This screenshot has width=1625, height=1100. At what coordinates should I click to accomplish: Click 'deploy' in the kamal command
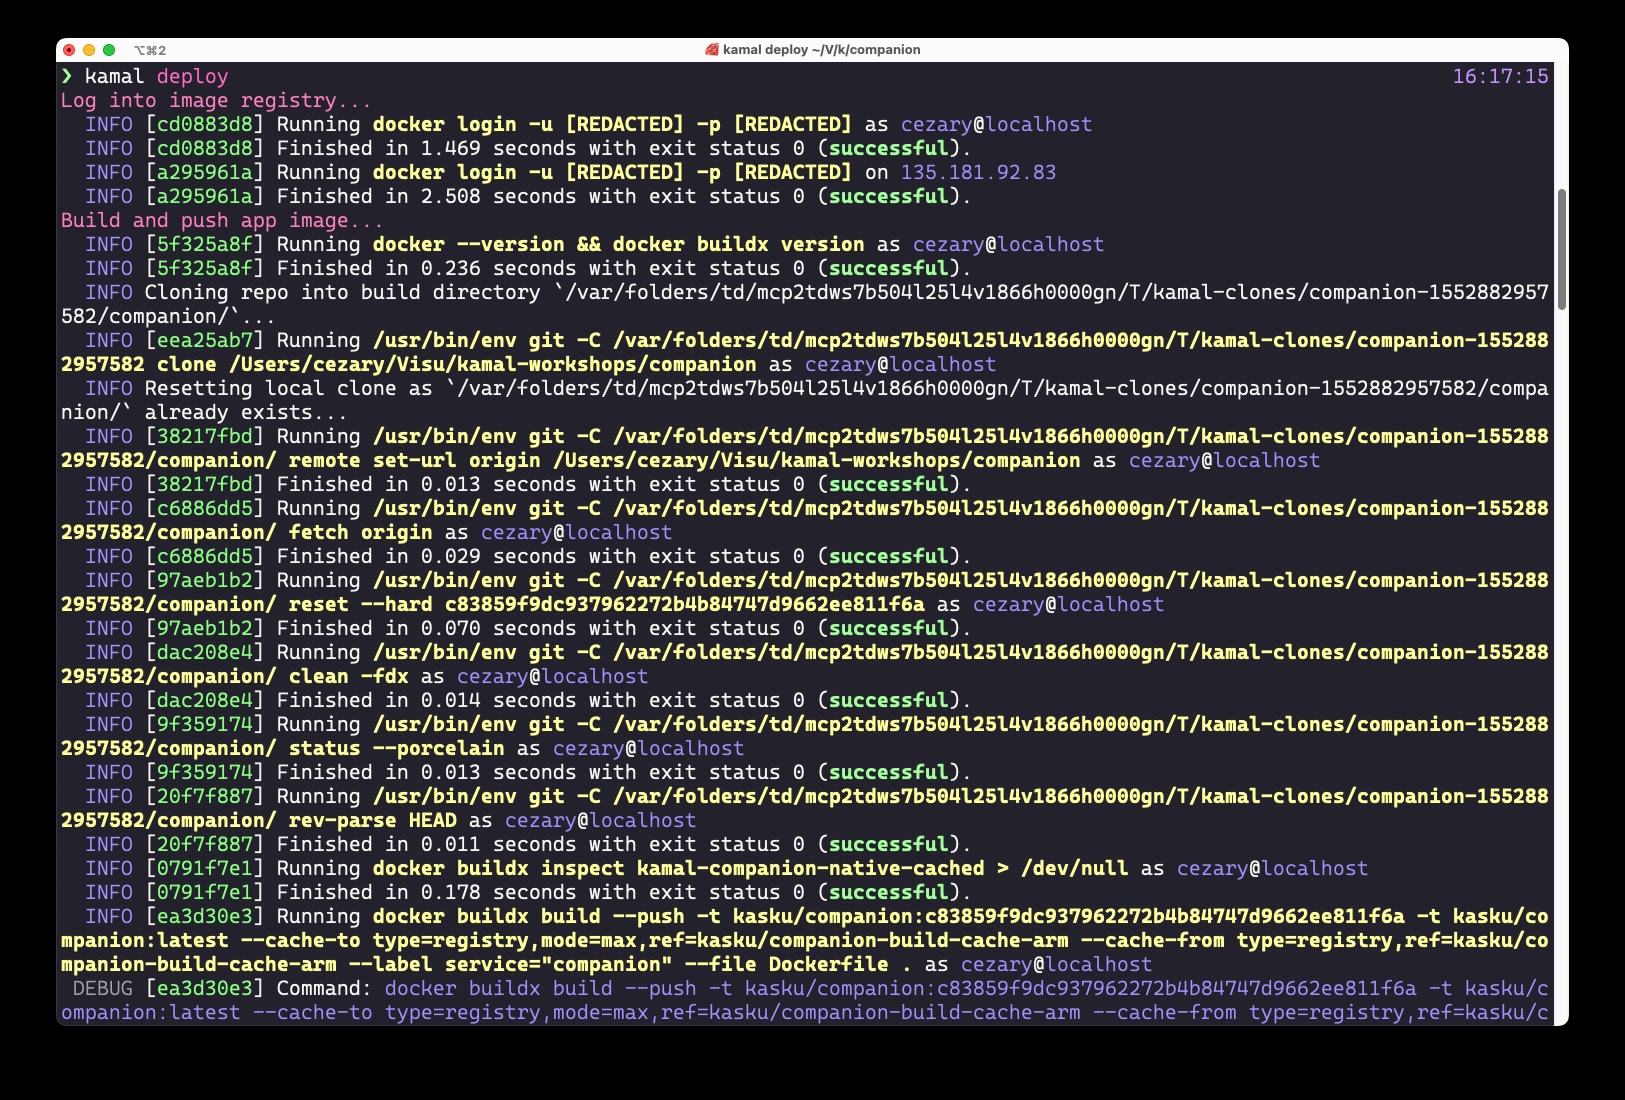pos(192,76)
